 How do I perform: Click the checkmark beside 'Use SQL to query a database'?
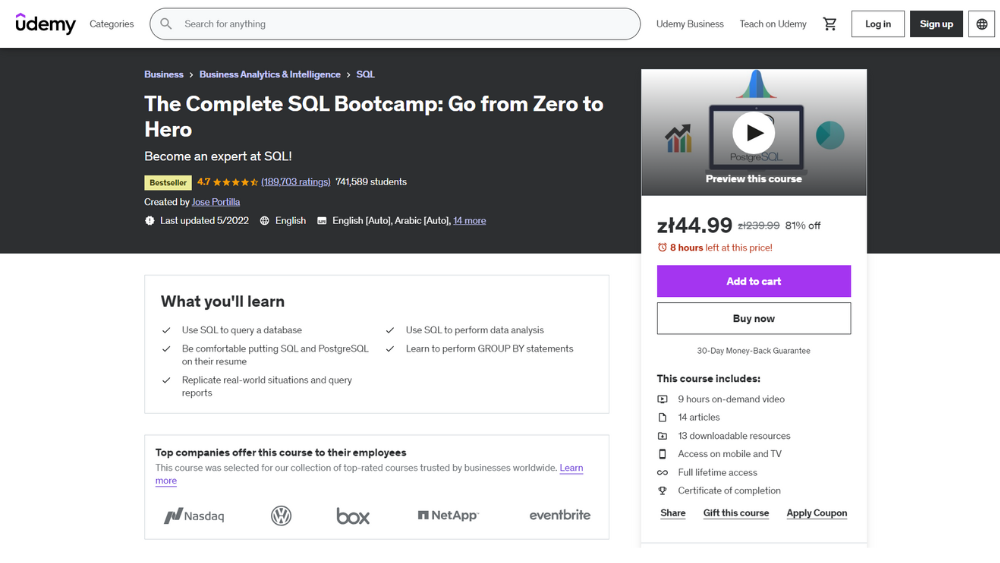click(166, 330)
